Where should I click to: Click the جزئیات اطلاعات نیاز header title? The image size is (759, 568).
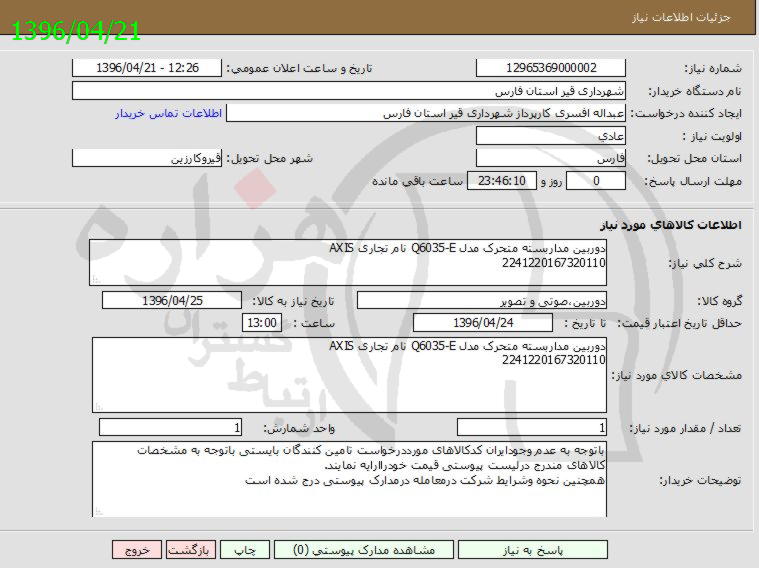[x=681, y=17]
